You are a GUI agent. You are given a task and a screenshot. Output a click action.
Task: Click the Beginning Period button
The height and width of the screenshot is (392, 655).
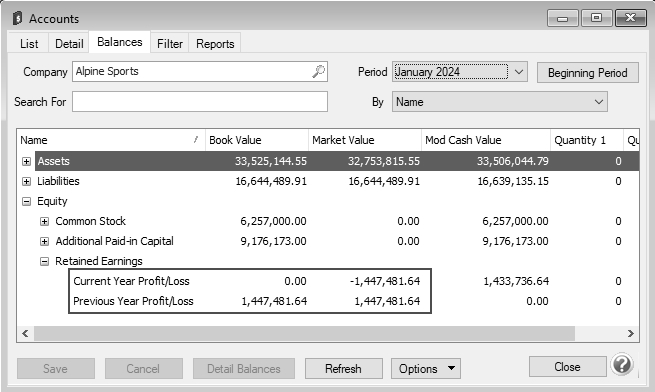(x=587, y=73)
